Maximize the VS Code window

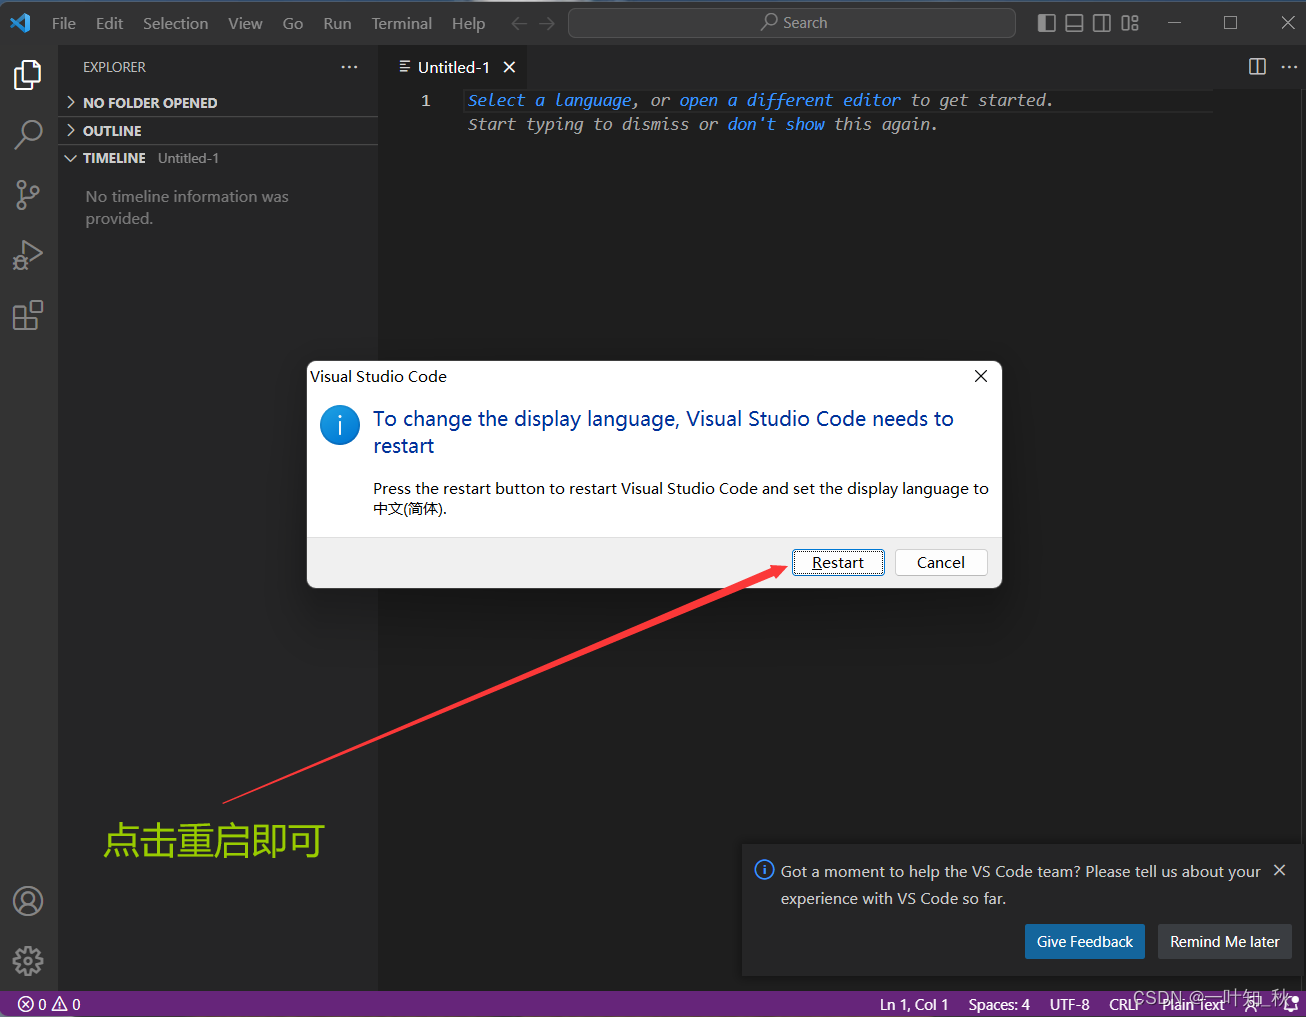[x=1231, y=23]
